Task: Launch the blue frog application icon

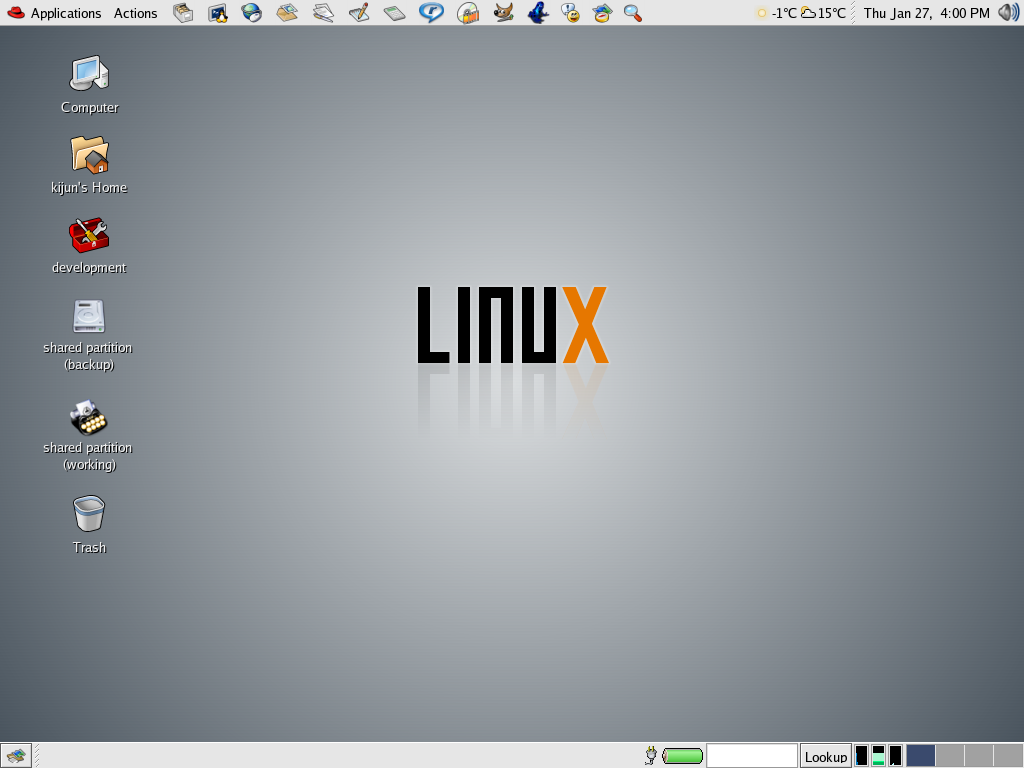Action: [x=537, y=12]
